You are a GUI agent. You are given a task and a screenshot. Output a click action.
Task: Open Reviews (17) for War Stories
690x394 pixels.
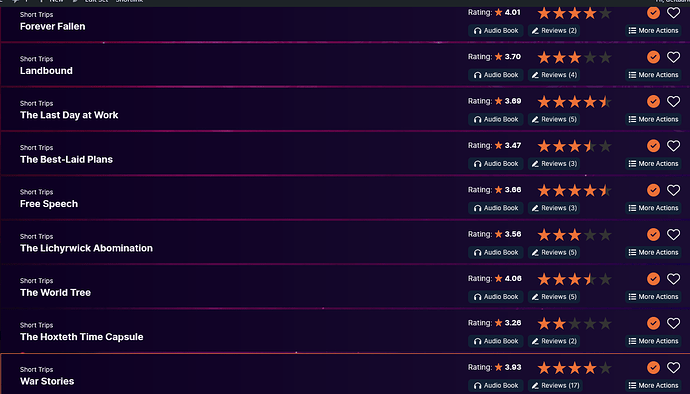[x=555, y=386]
